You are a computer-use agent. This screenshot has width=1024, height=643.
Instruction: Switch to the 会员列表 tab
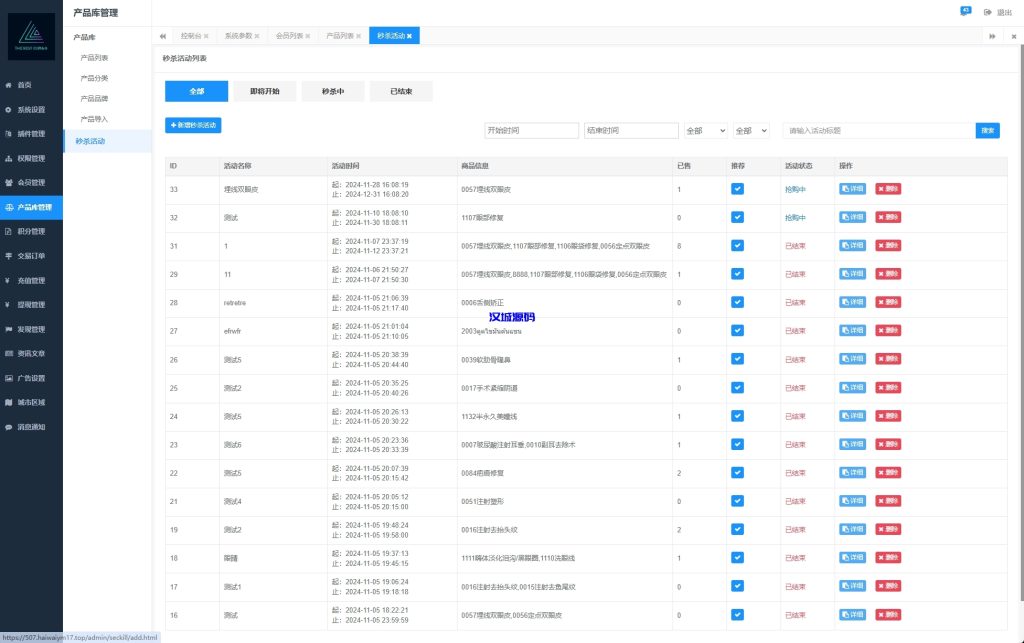coord(292,36)
